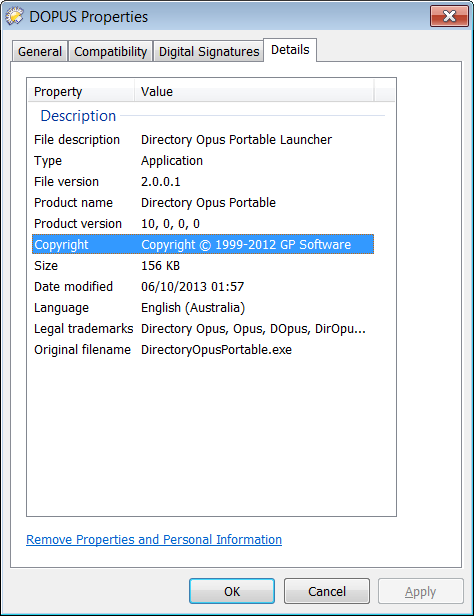474x616 pixels.
Task: Select the Language row
Action: [203, 308]
